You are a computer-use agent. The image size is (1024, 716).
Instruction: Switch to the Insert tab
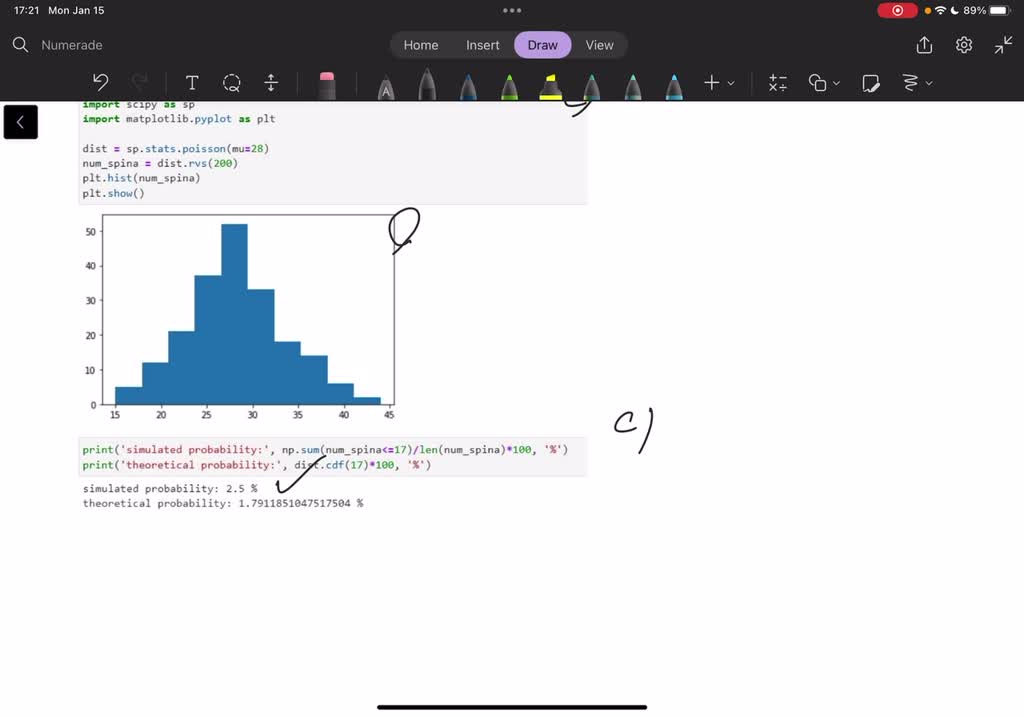pos(483,45)
